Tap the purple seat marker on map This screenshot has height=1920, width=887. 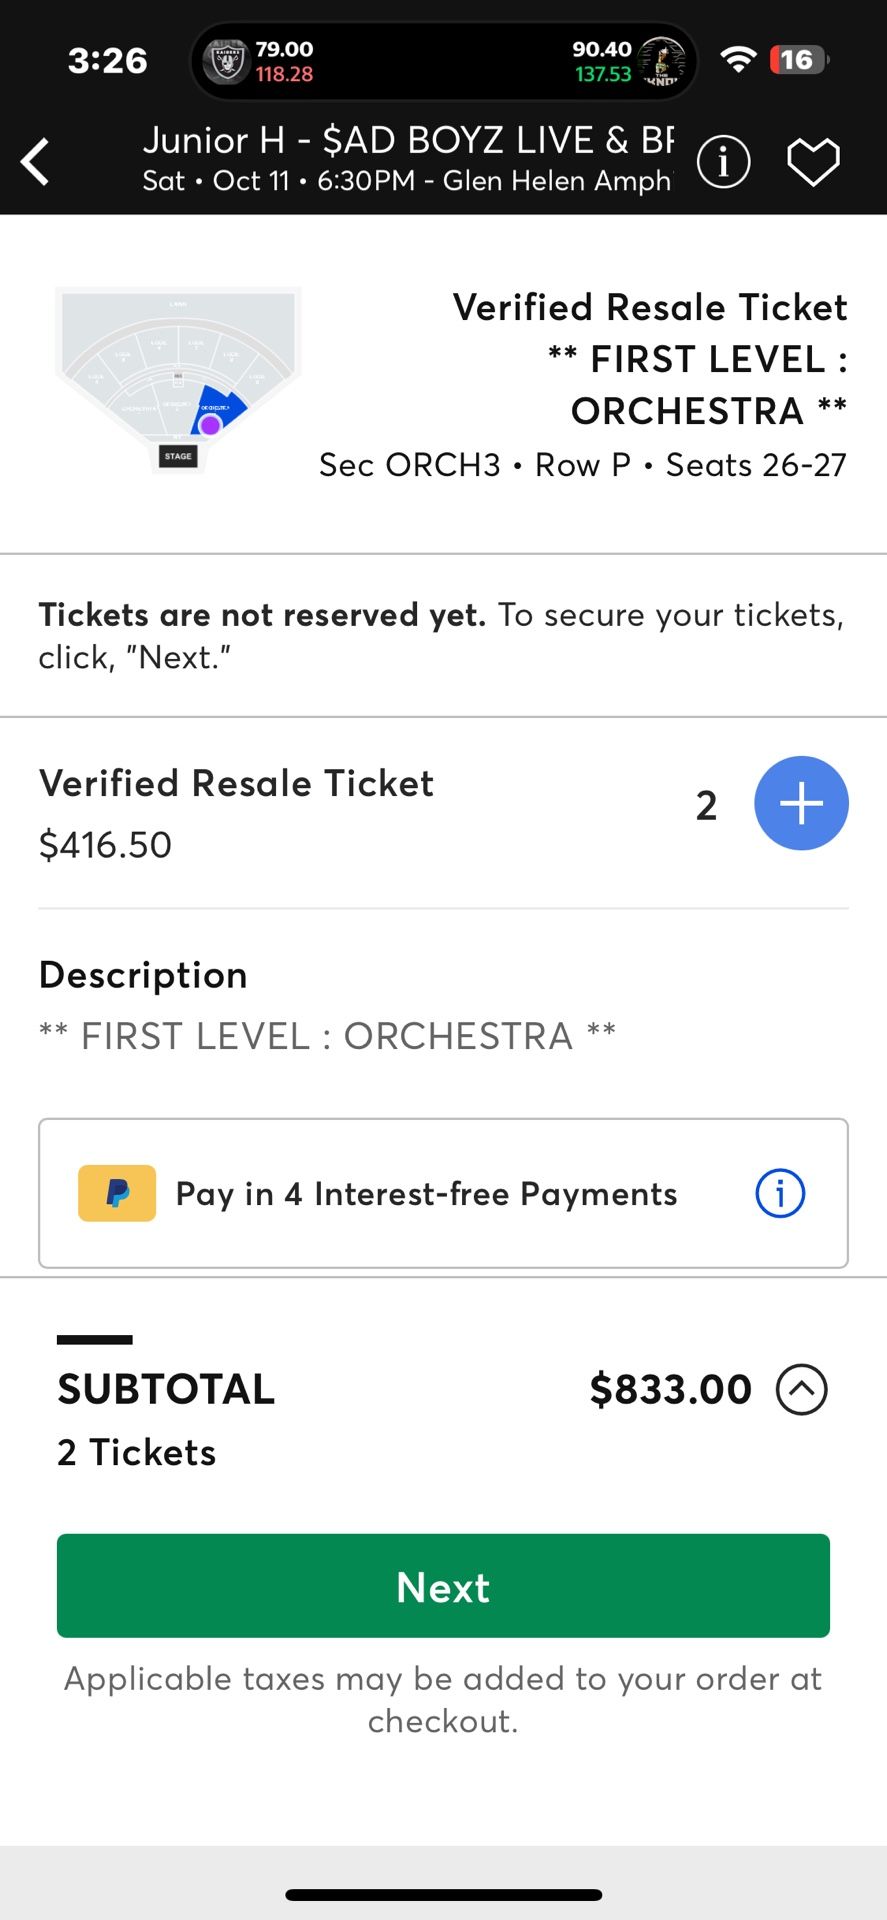(210, 425)
